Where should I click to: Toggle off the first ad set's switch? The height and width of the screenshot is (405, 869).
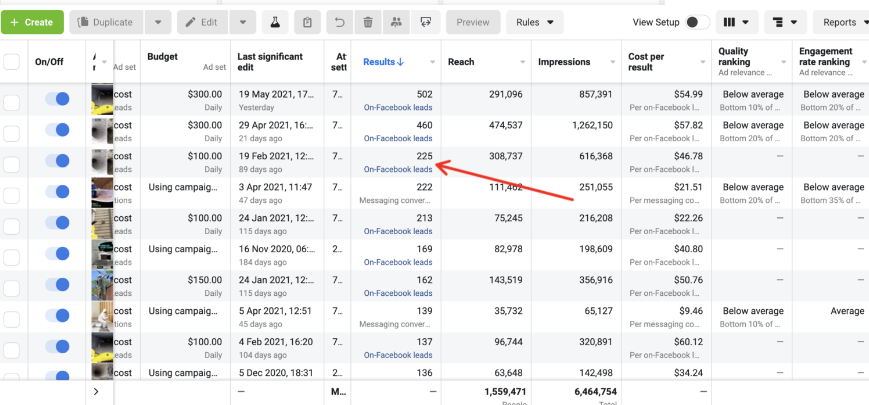pyautogui.click(x=57, y=100)
